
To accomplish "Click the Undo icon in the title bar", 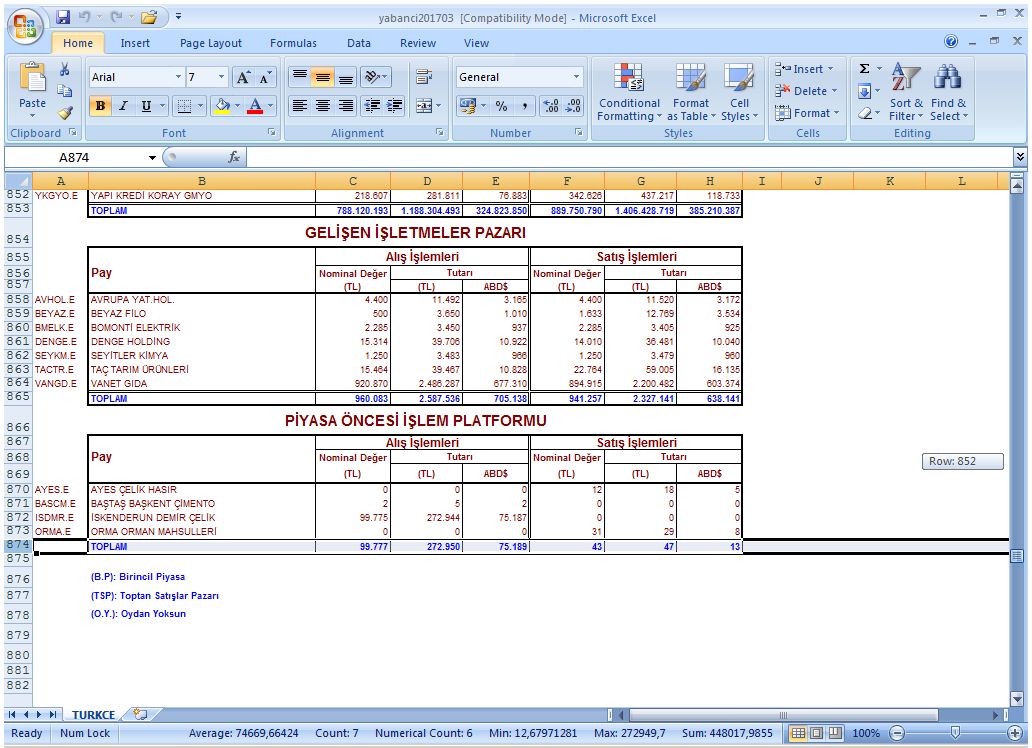I will (x=84, y=17).
